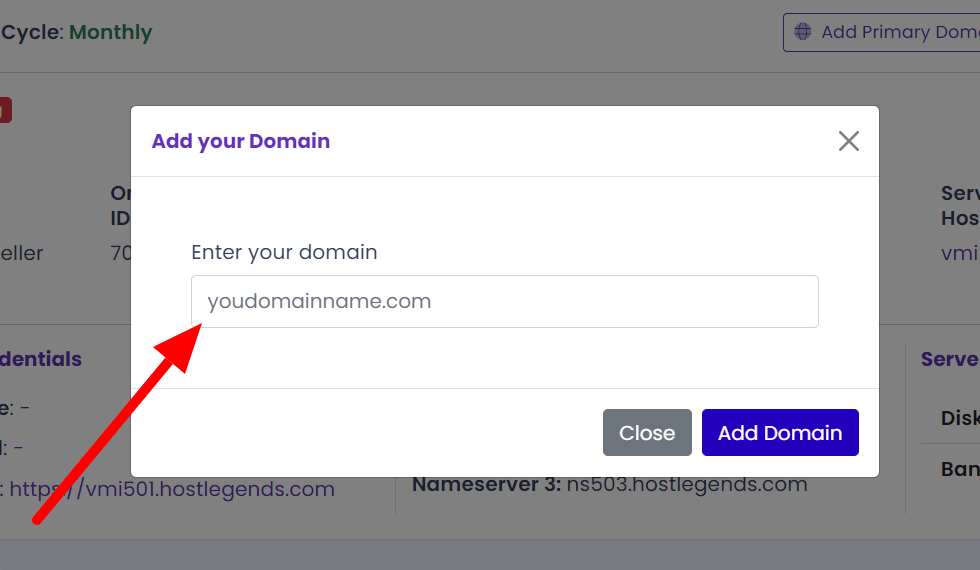Focus the youdomainname.com input field
Image resolution: width=980 pixels, height=570 pixels.
point(505,301)
